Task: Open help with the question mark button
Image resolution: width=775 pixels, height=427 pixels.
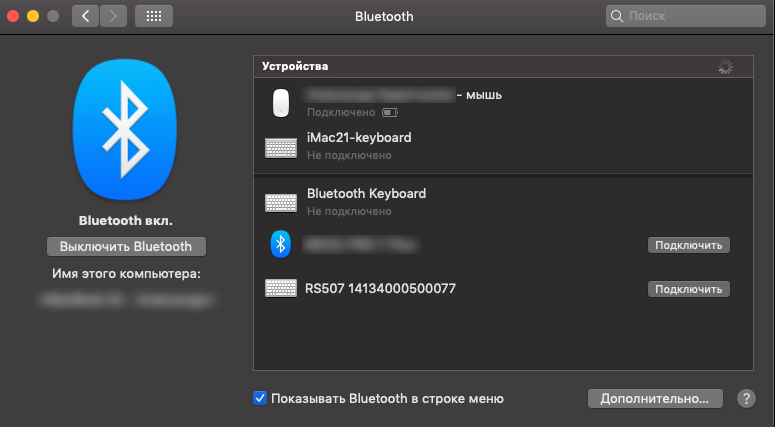Action: coord(746,398)
